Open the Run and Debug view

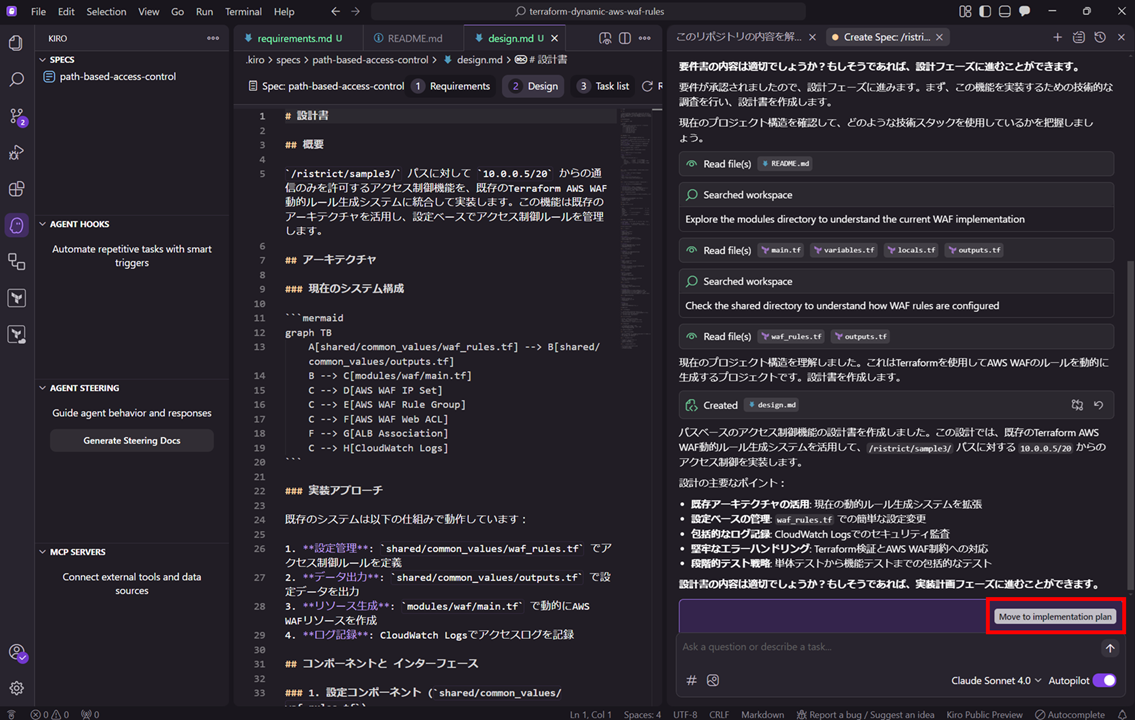(x=16, y=152)
